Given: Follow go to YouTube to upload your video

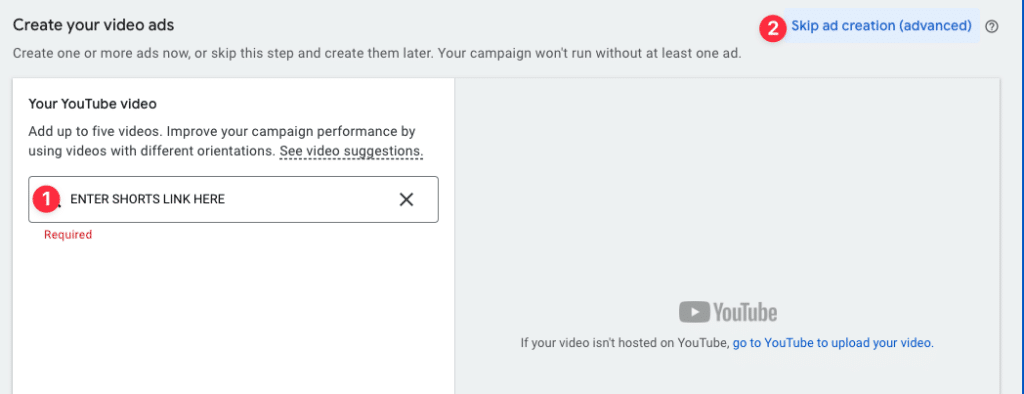Looking at the screenshot, I should click(x=833, y=342).
